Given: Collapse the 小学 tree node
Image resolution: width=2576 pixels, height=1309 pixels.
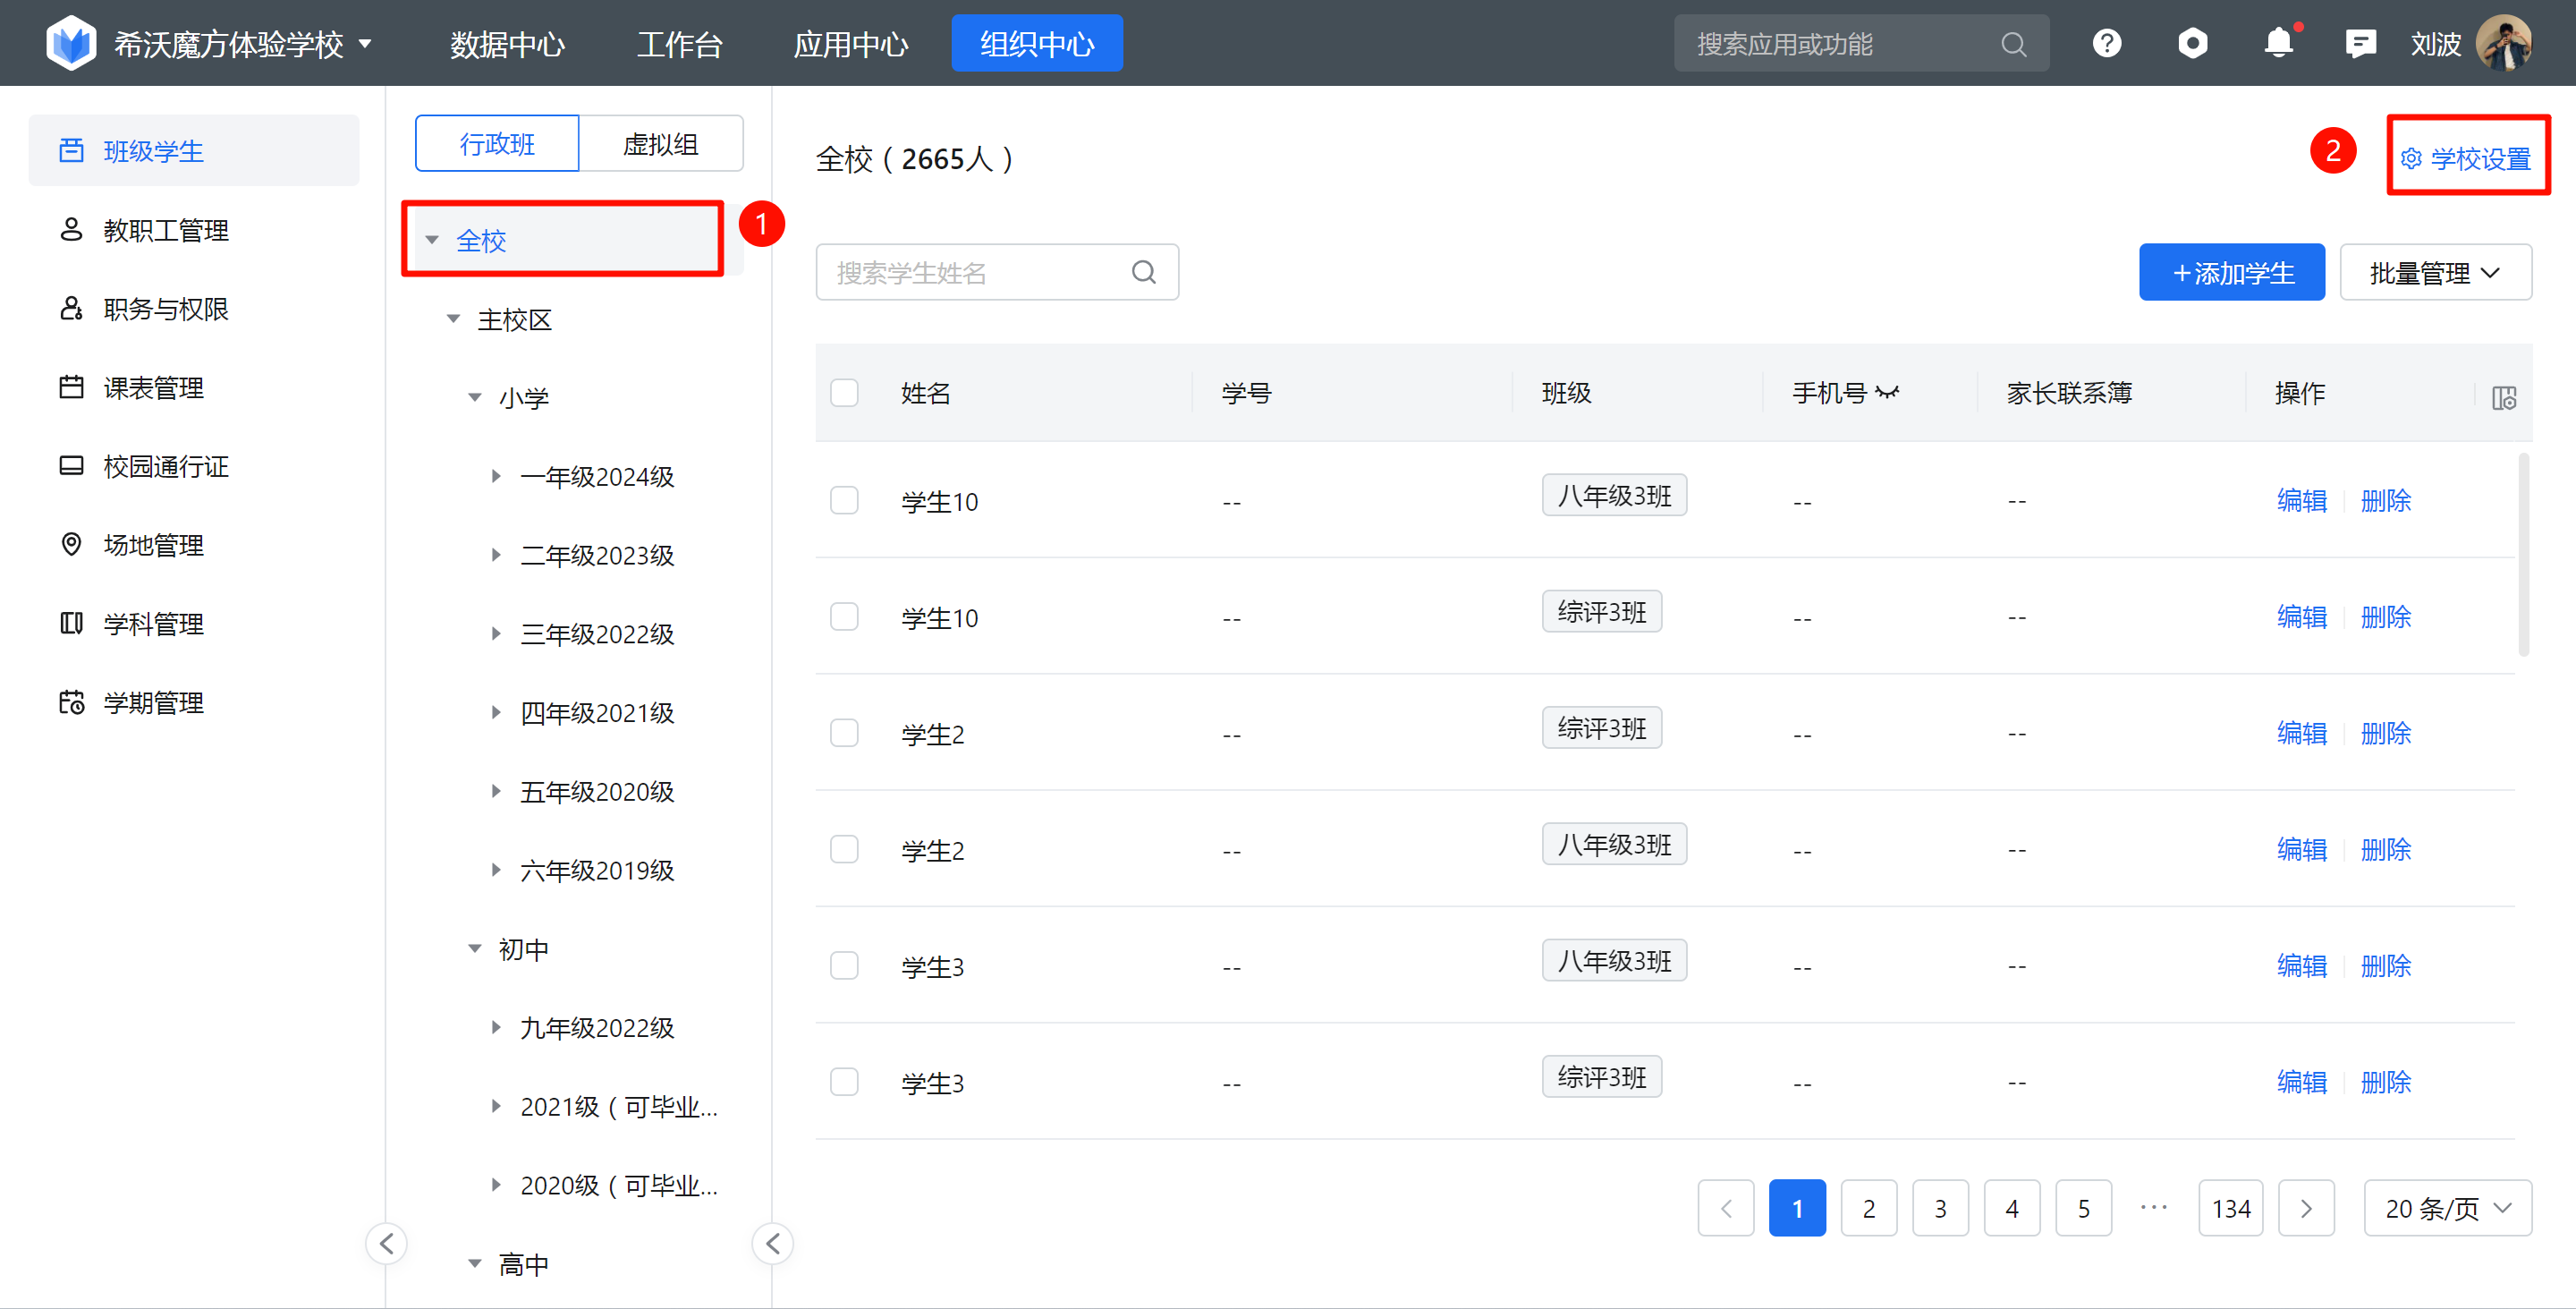Looking at the screenshot, I should (x=475, y=398).
